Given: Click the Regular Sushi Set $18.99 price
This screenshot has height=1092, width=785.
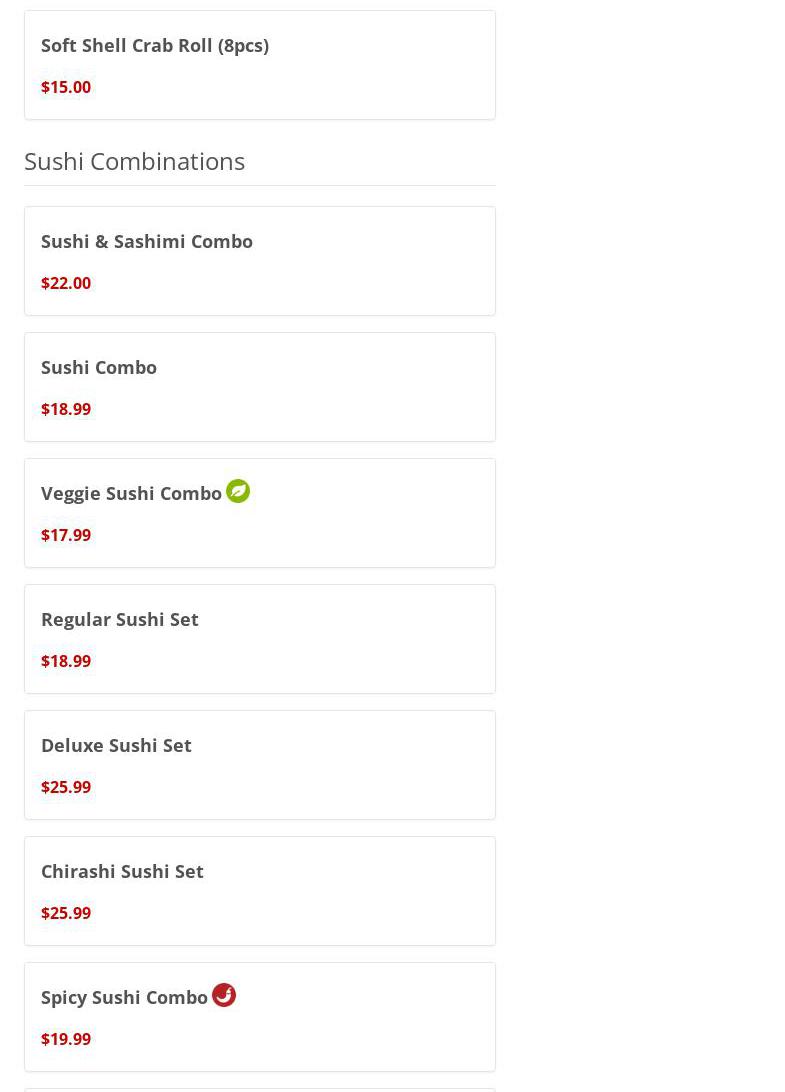Looking at the screenshot, I should click(66, 661).
